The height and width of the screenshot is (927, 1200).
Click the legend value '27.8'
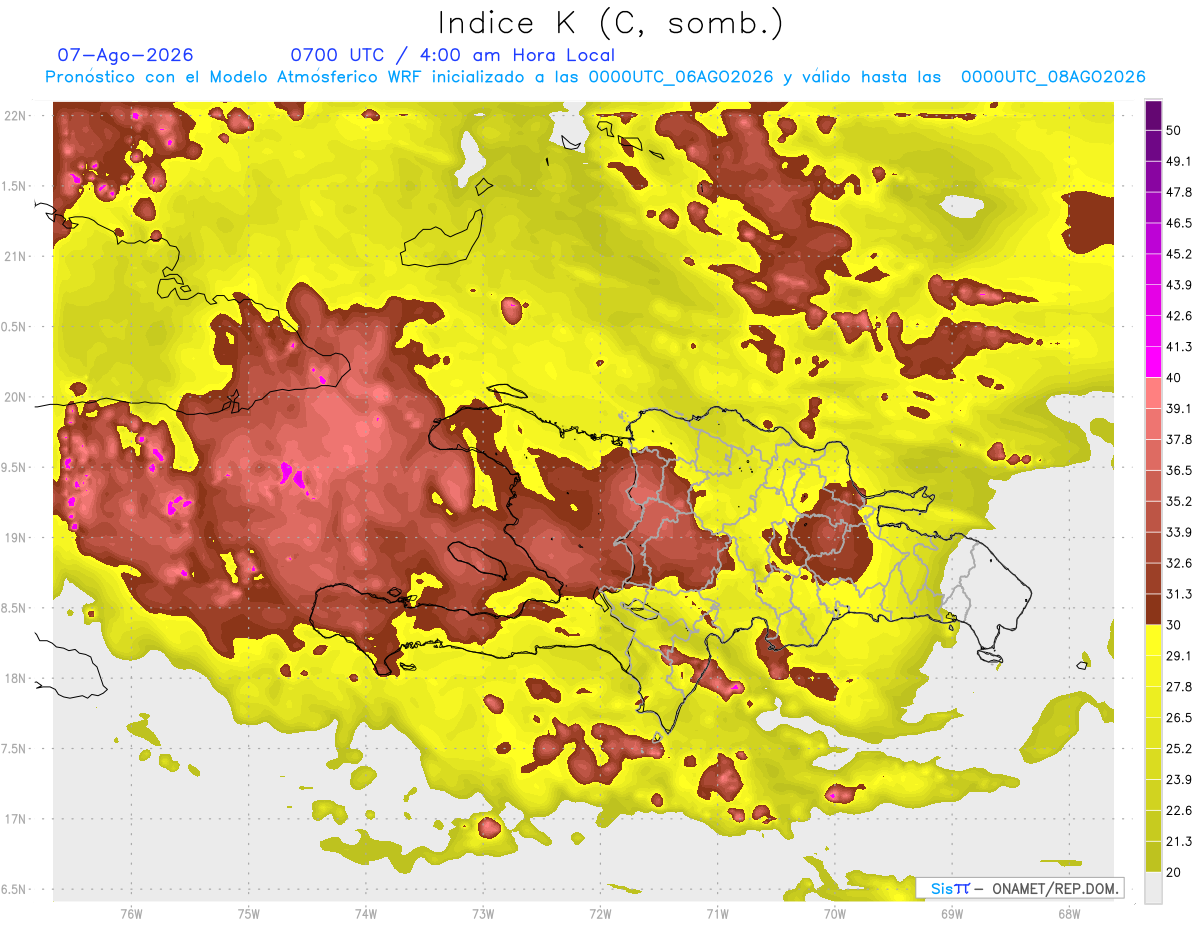coord(1179,686)
